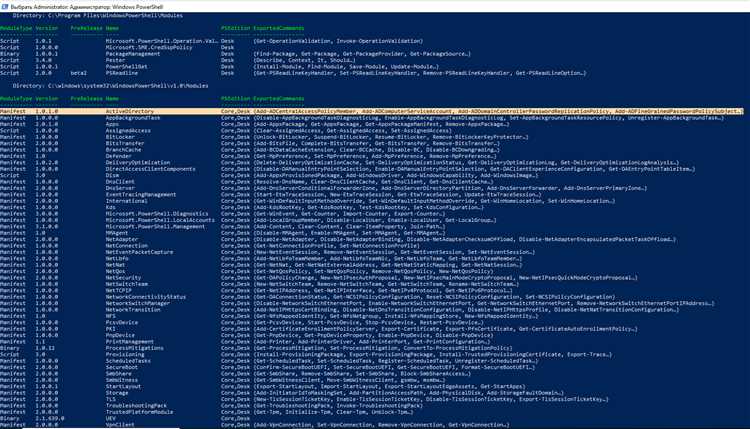Click the NetNat module name

tap(115, 265)
